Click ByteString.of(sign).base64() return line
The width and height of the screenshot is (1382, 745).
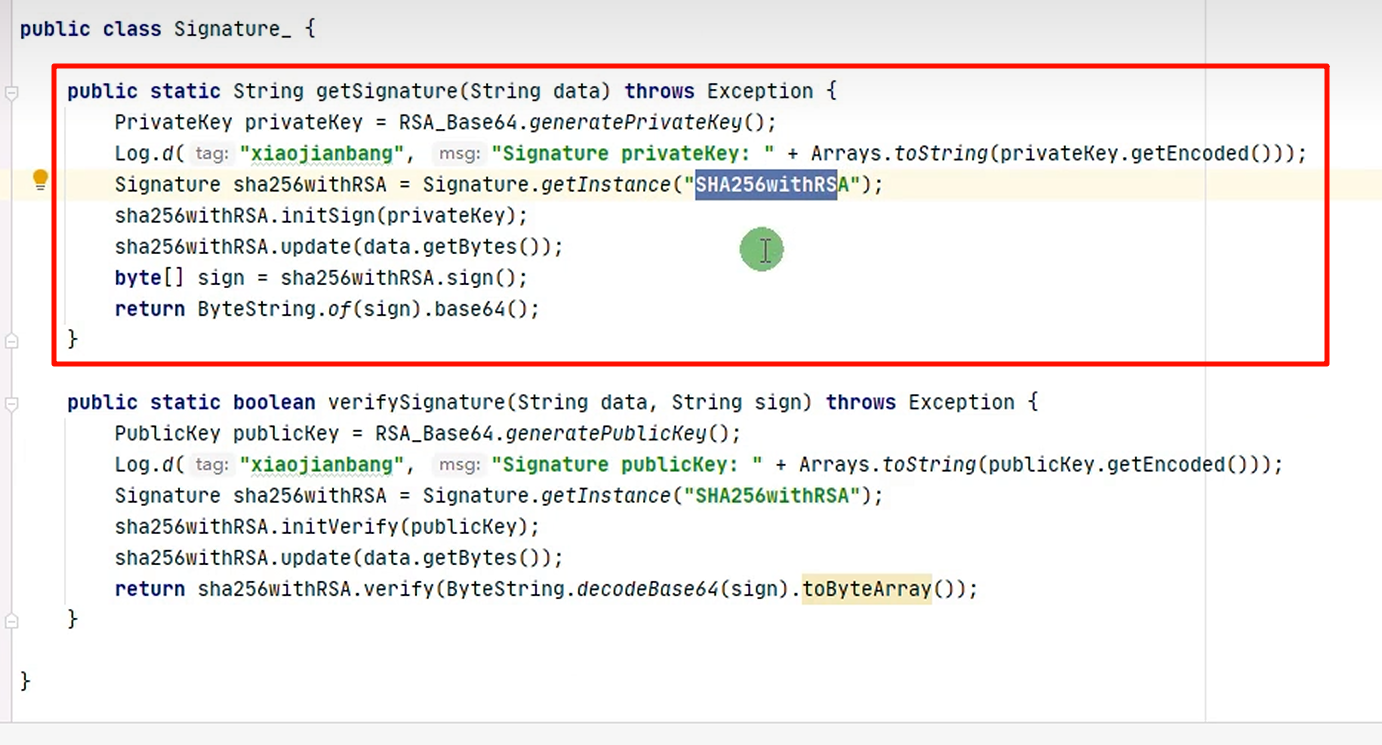(x=368, y=309)
